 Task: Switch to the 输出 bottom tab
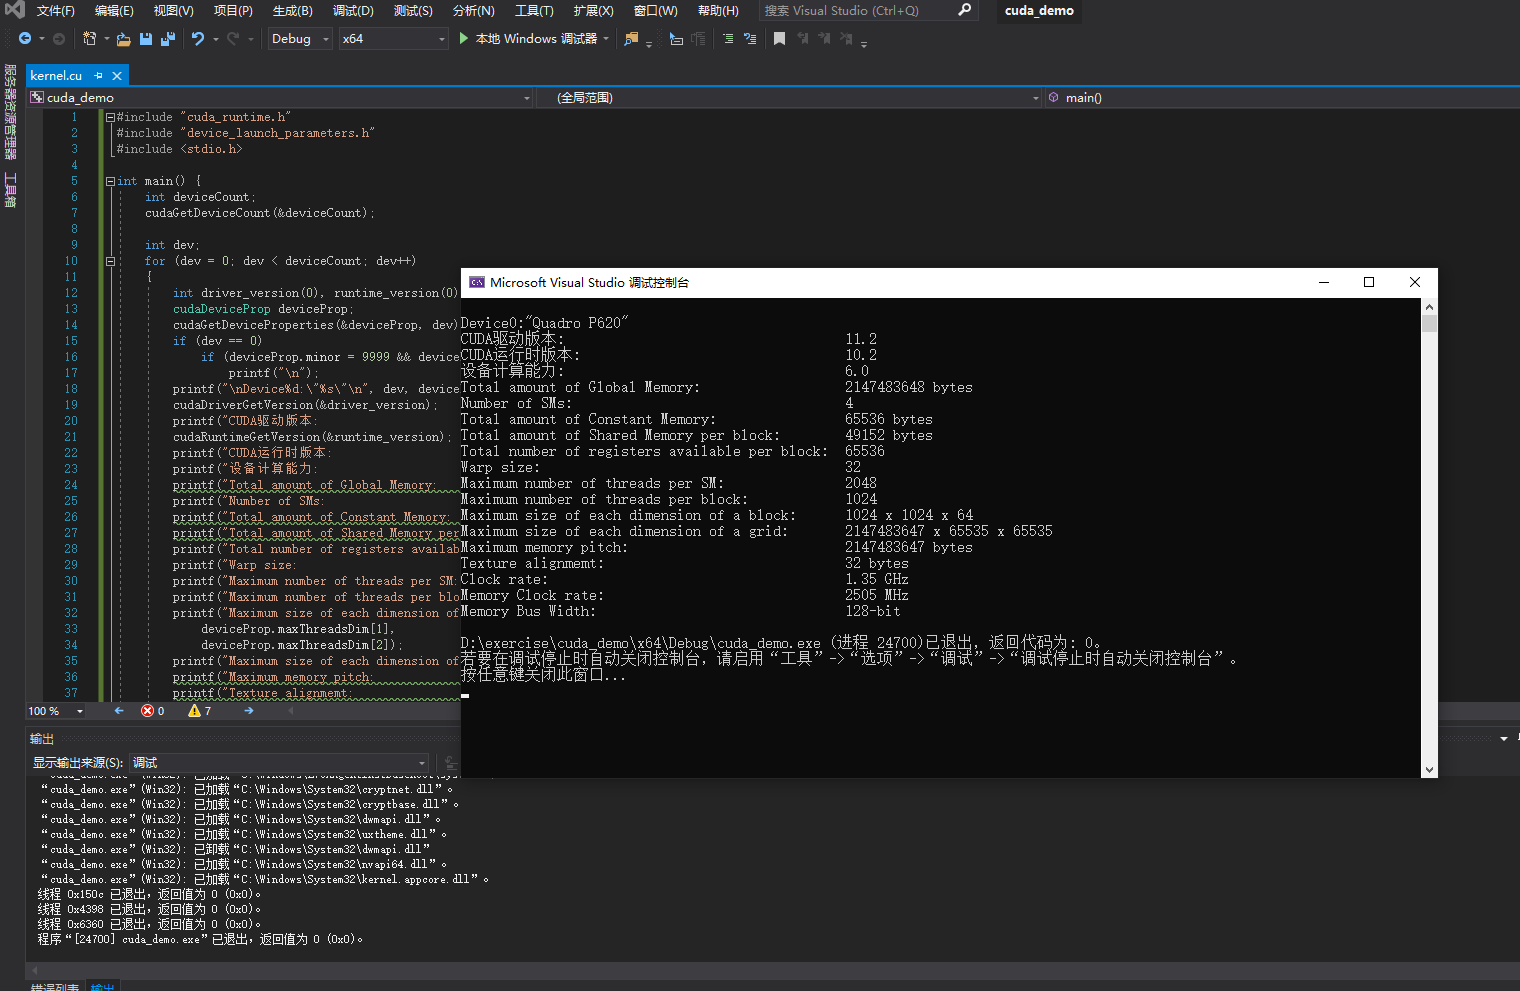pyautogui.click(x=103, y=986)
